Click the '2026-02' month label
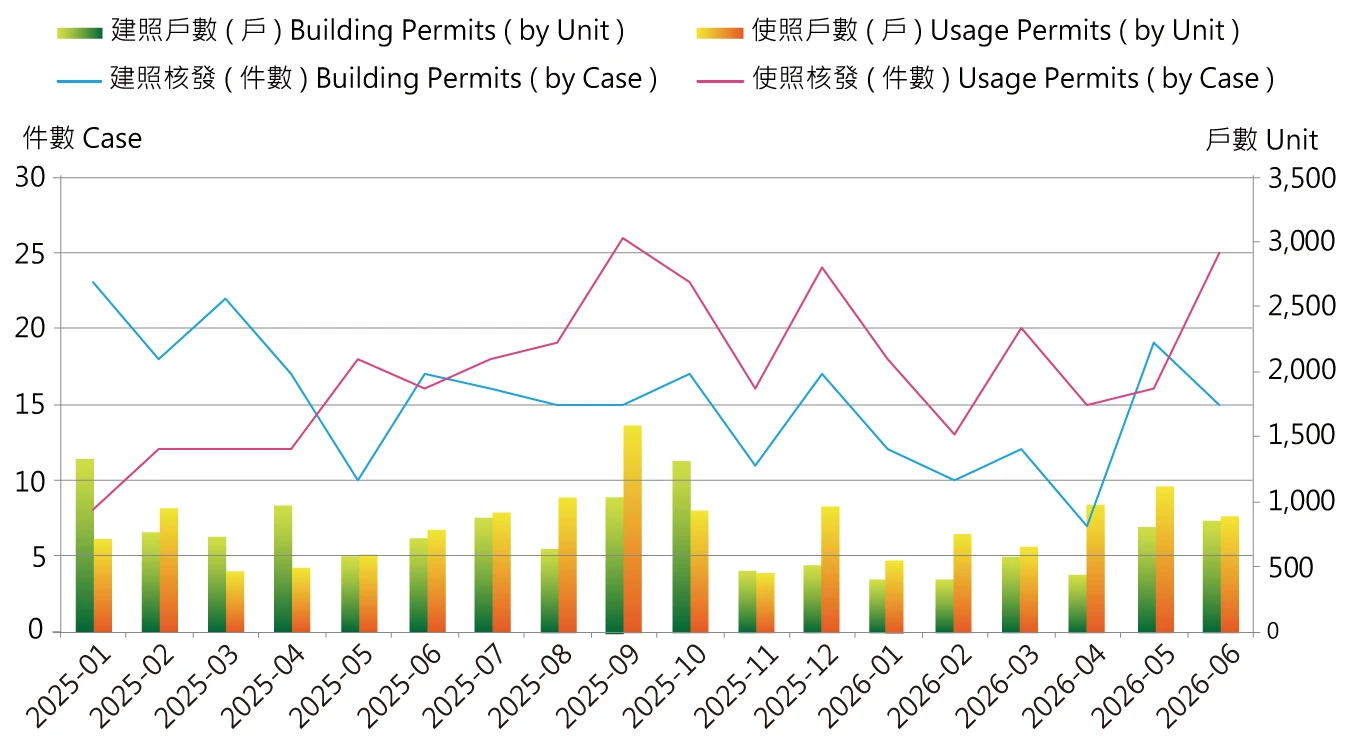The width and height of the screenshot is (1348, 743). (931, 685)
